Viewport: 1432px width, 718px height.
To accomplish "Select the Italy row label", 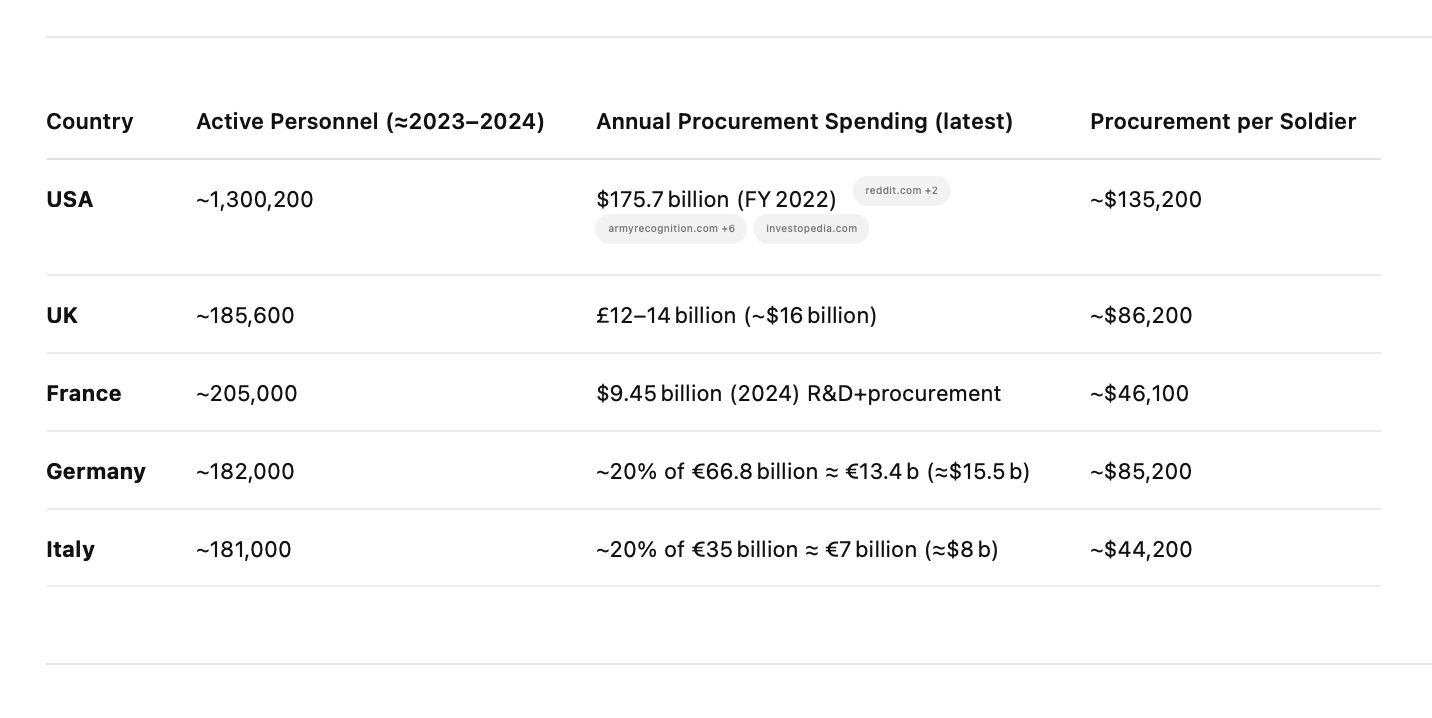I will [x=70, y=549].
